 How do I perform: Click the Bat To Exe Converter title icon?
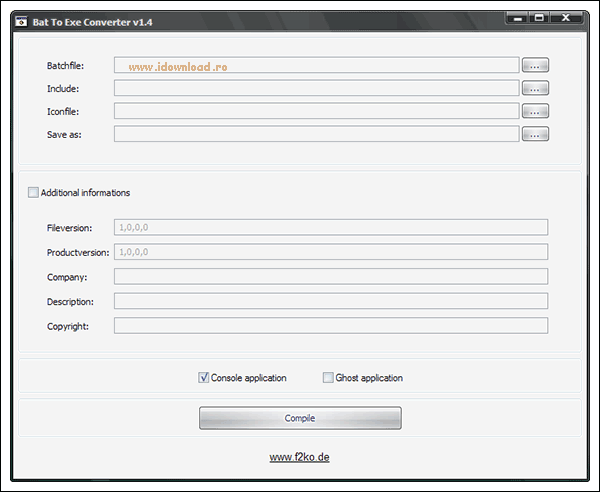click(x=21, y=22)
